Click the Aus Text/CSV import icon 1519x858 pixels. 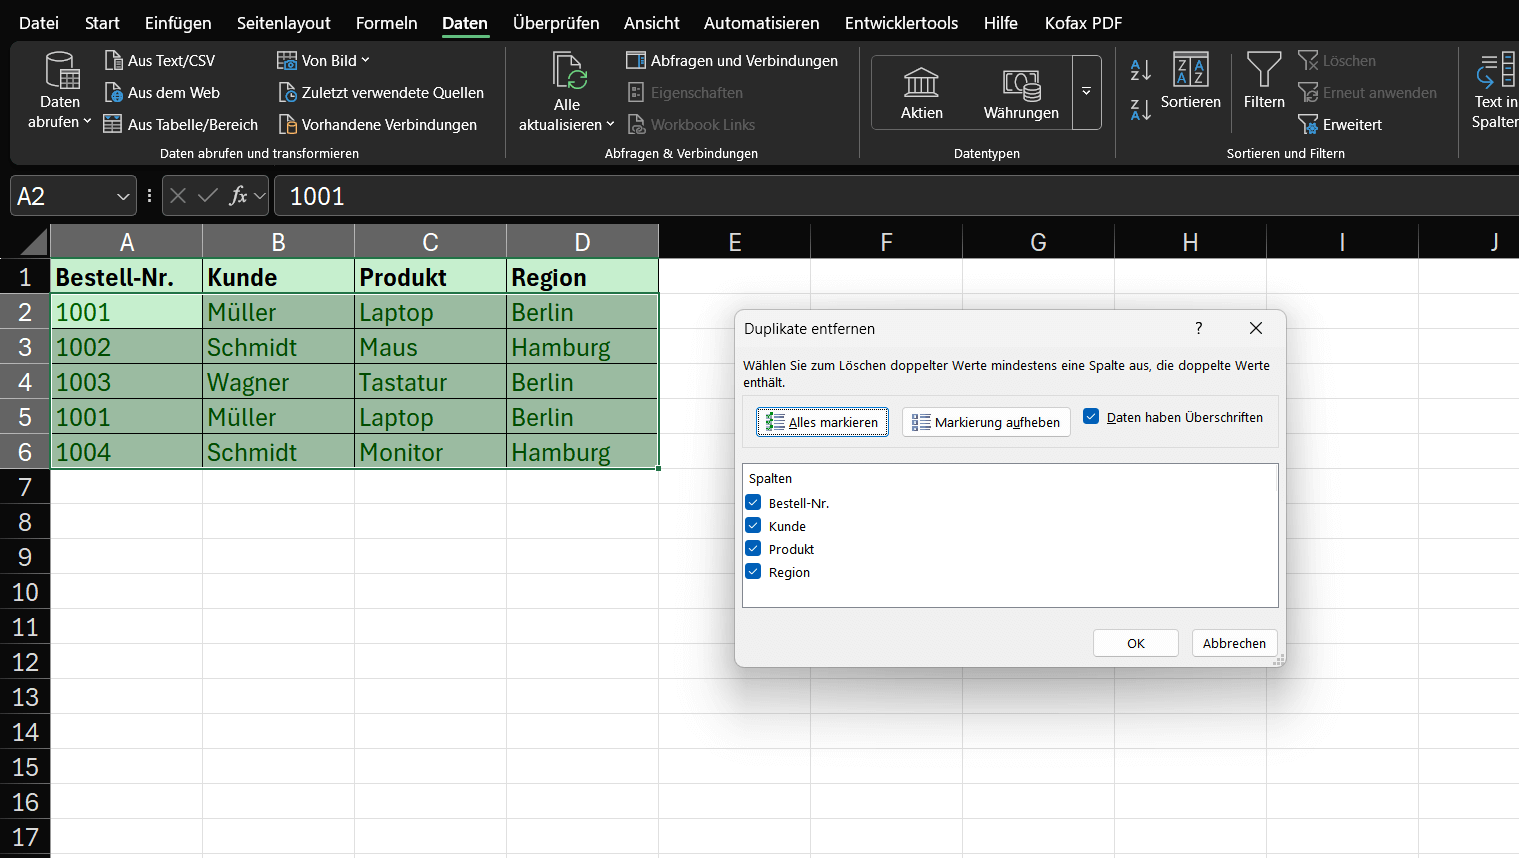(x=160, y=60)
